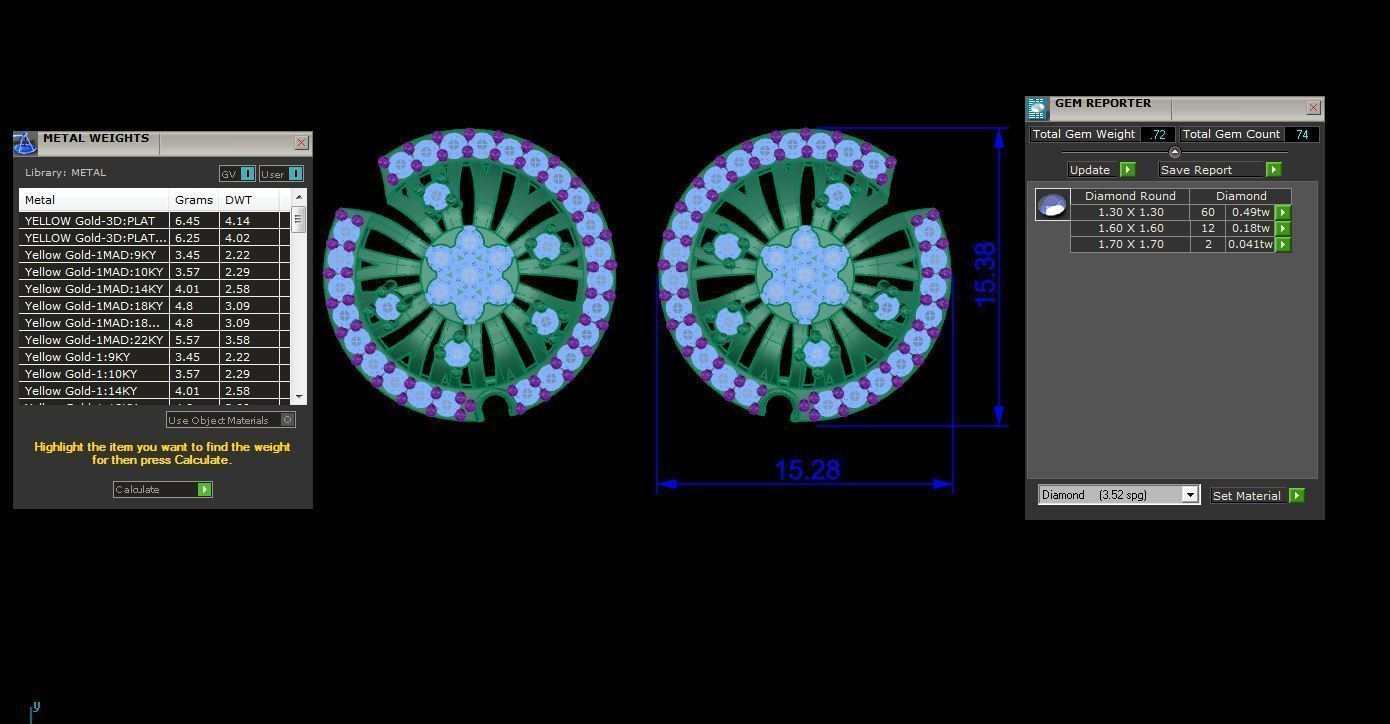Collapse the Gem Reporter header expander arrow

point(1174,152)
